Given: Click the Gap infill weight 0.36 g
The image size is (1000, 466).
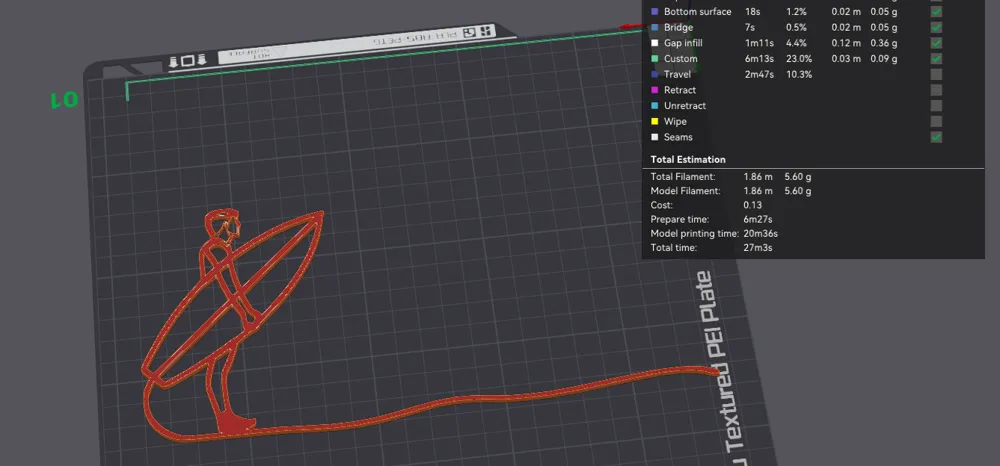Looking at the screenshot, I should coord(883,43).
